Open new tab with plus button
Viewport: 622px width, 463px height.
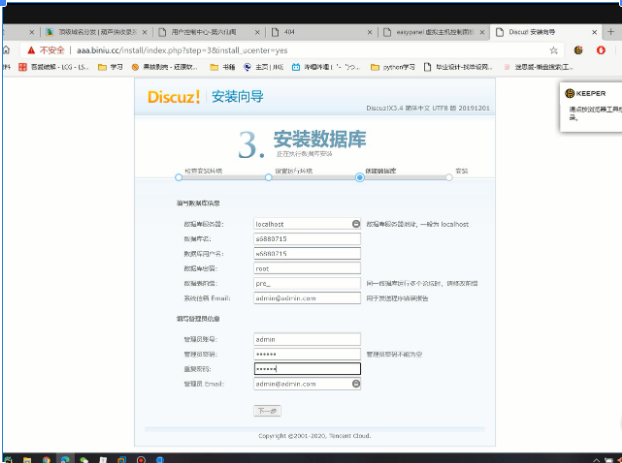tap(610, 32)
